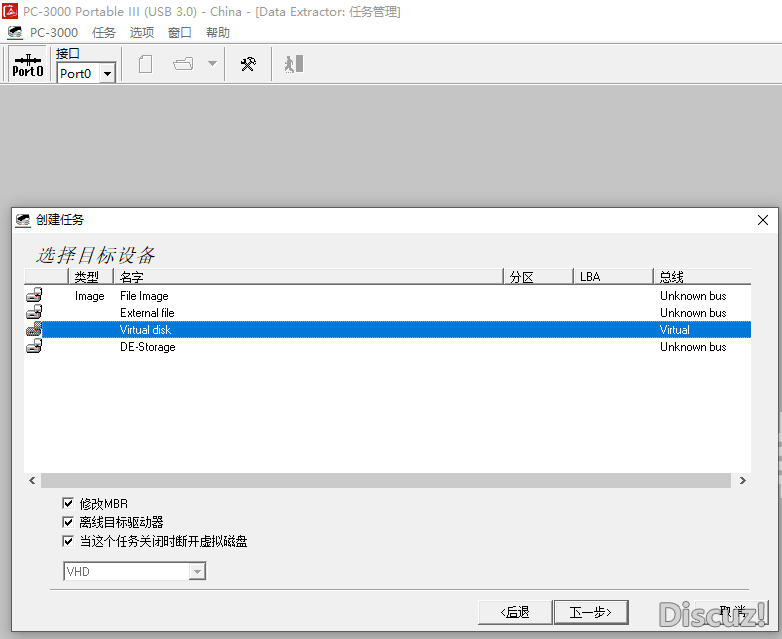Screen dimensions: 782x639
Task: Select the External file row name
Action: click(147, 313)
